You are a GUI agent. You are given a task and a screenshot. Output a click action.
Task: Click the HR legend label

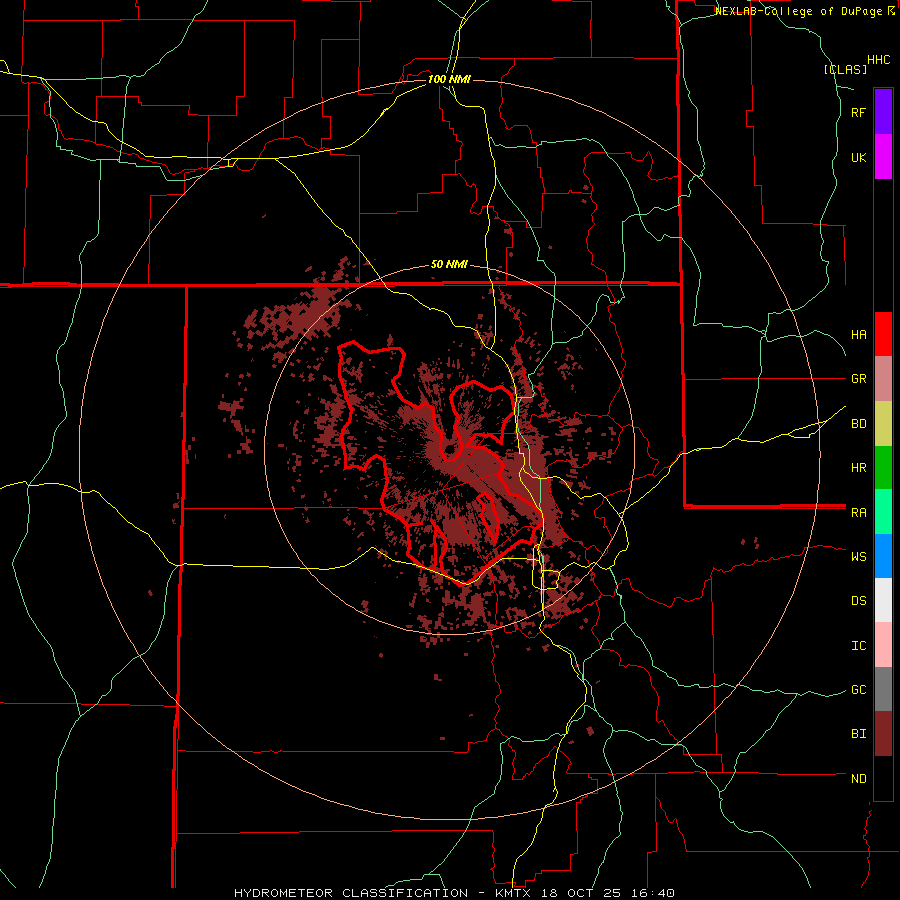pos(858,468)
